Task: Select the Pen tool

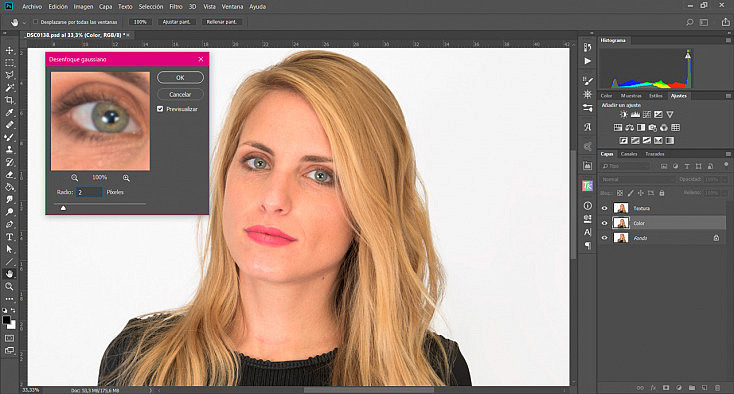Action: pyautogui.click(x=9, y=224)
